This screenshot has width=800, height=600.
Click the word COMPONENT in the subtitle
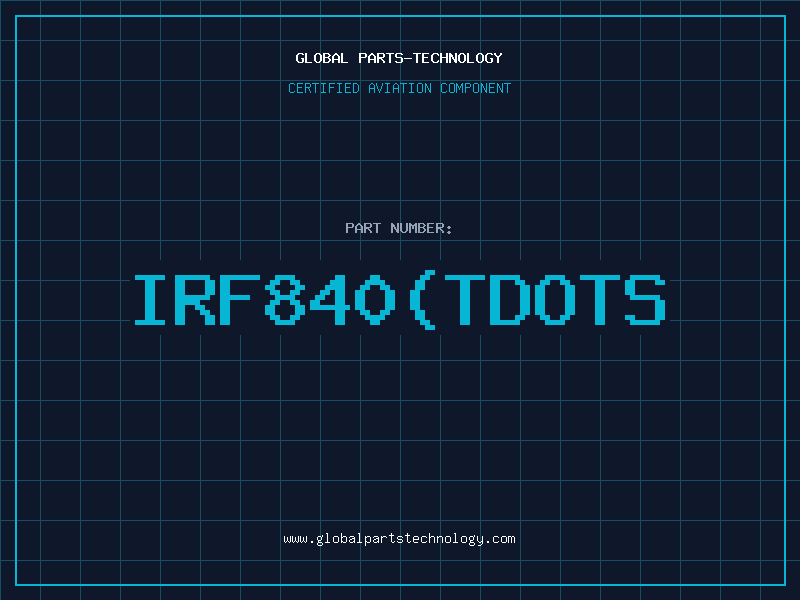pyautogui.click(x=473, y=88)
